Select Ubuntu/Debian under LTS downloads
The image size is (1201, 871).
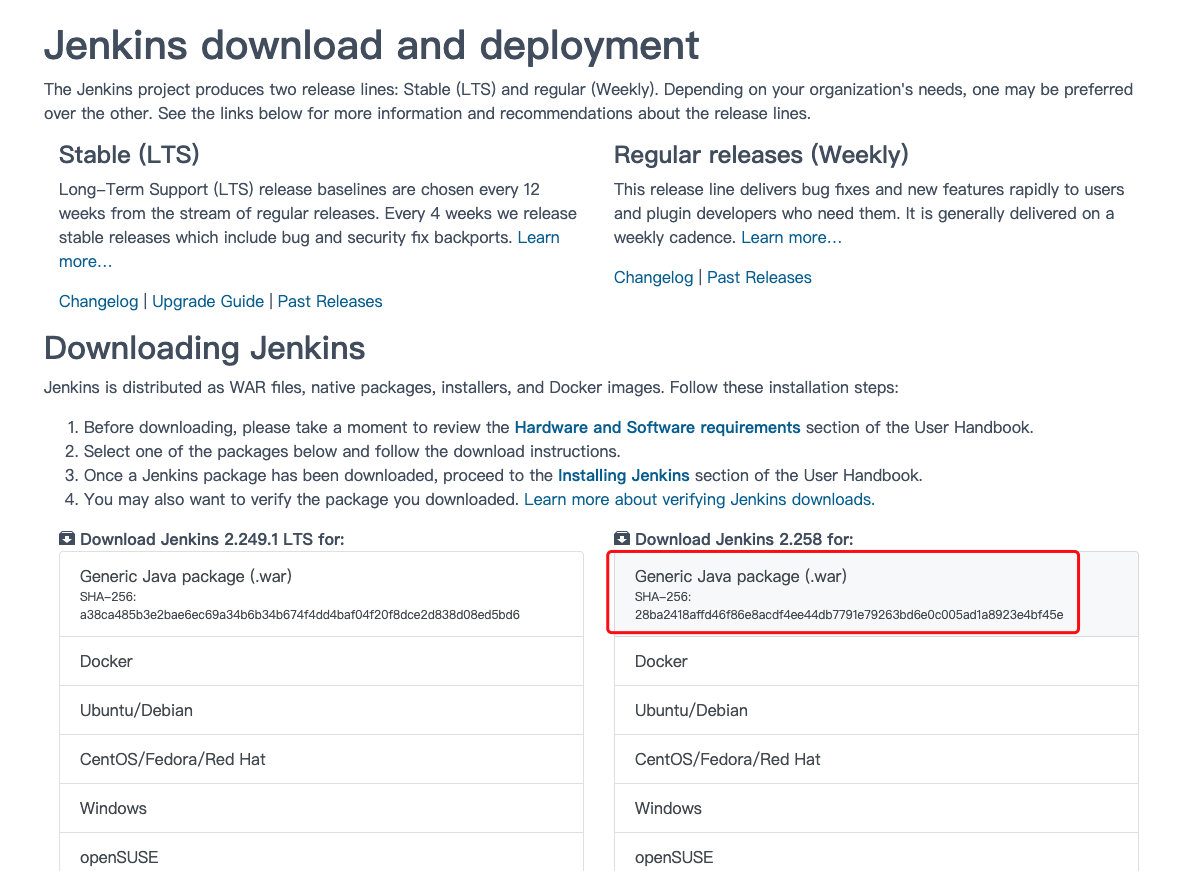321,710
